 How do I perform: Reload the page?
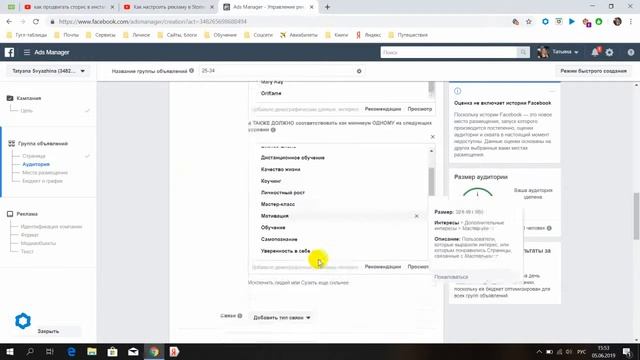(x=36, y=22)
